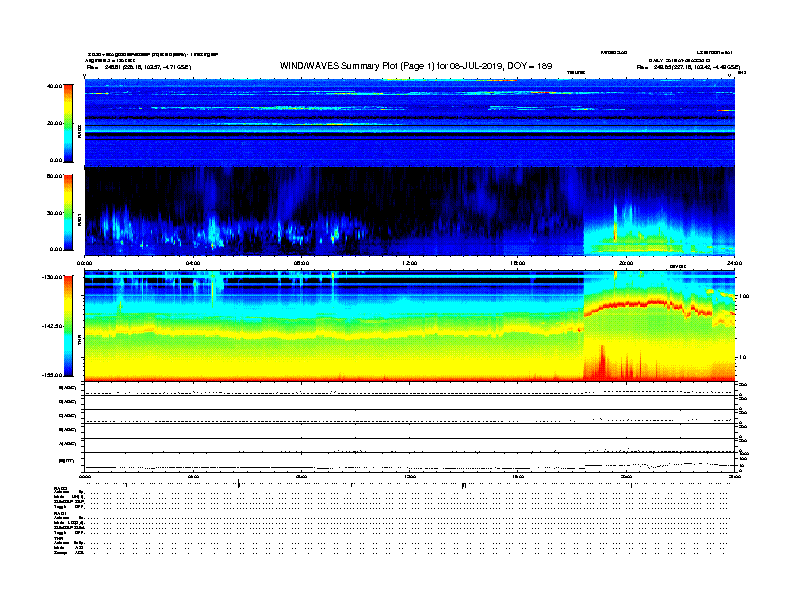The image size is (792, 612).
Task: Select the 40.00 label on RAD2 scale
Action: (x=55, y=86)
